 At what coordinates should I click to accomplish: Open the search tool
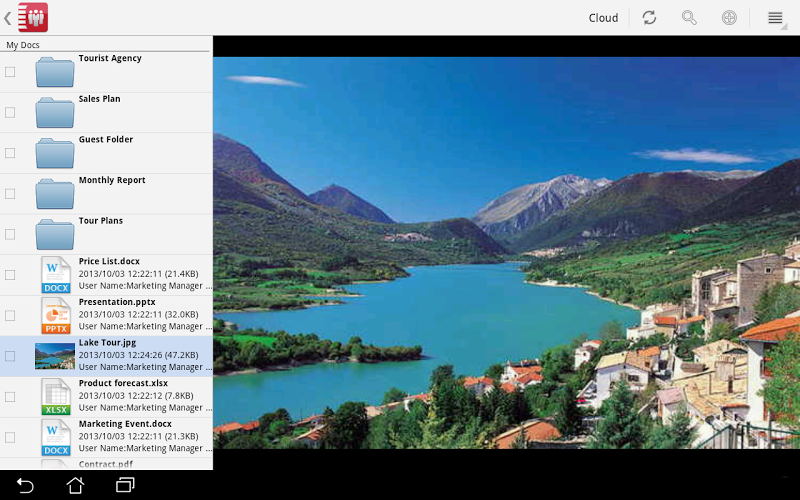[x=689, y=18]
